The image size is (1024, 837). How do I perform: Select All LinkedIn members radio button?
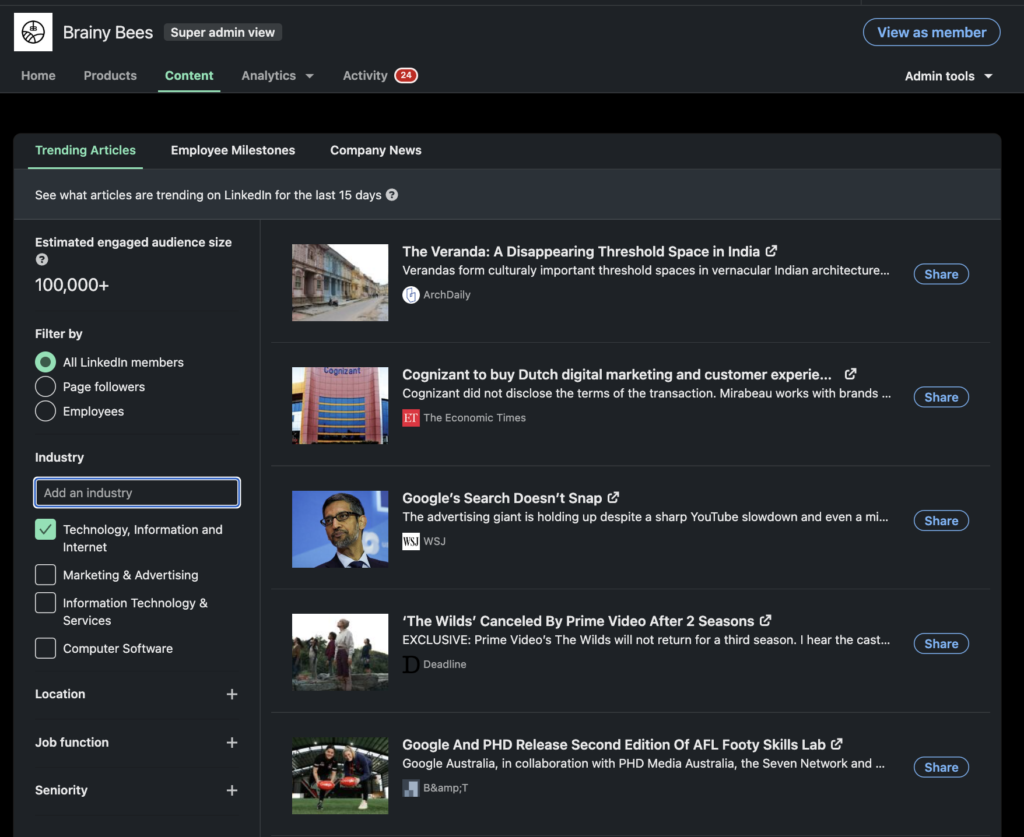click(x=45, y=362)
